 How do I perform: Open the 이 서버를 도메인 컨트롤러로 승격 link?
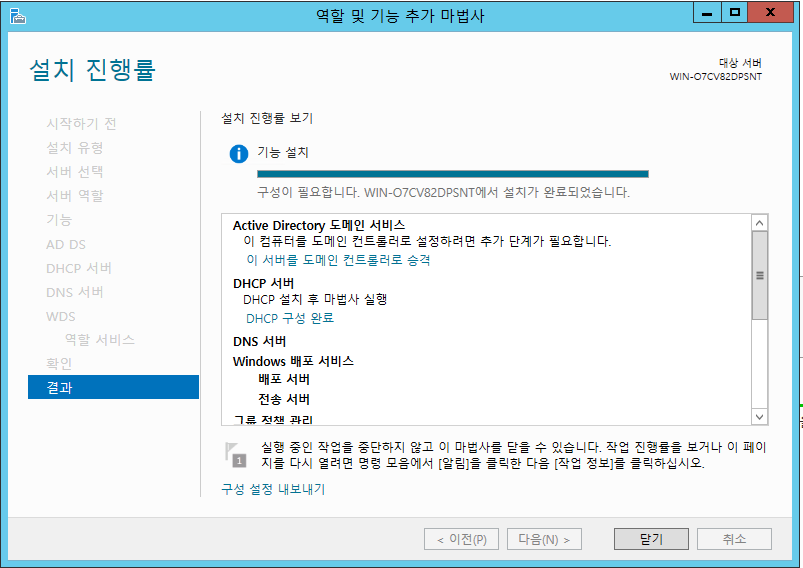point(338,260)
